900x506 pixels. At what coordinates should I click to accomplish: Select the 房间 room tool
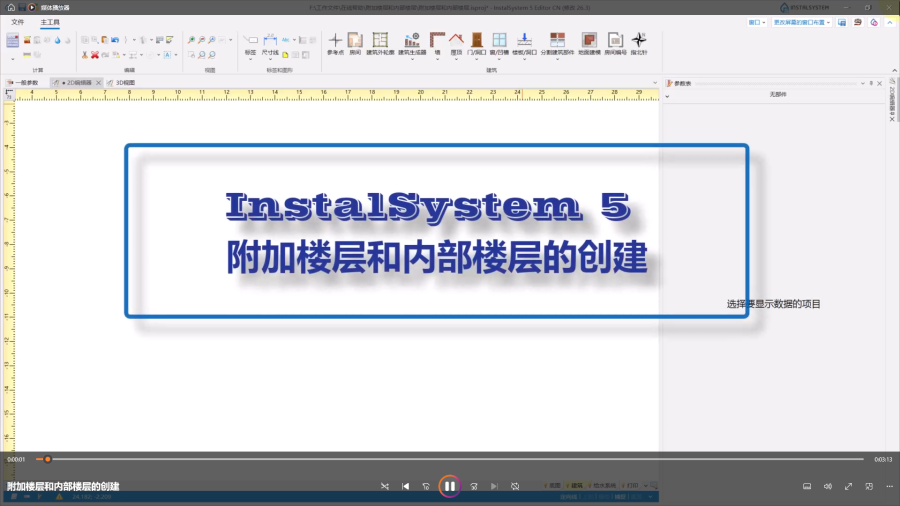tap(355, 42)
